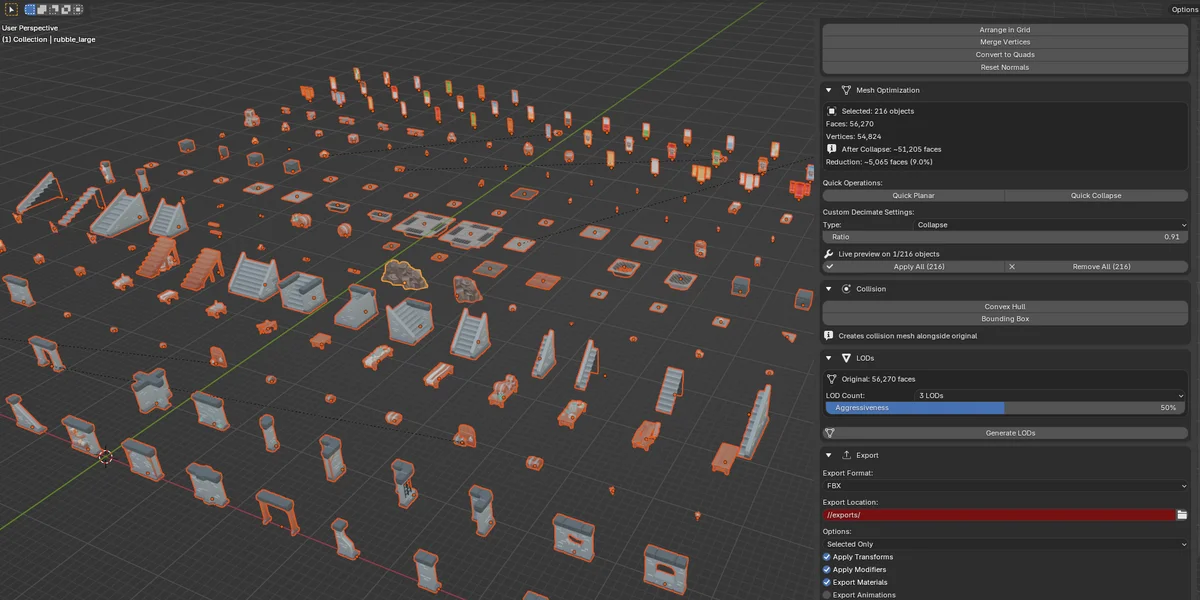Activate the Select Box mode icon
This screenshot has height=600, width=1200.
pos(30,9)
